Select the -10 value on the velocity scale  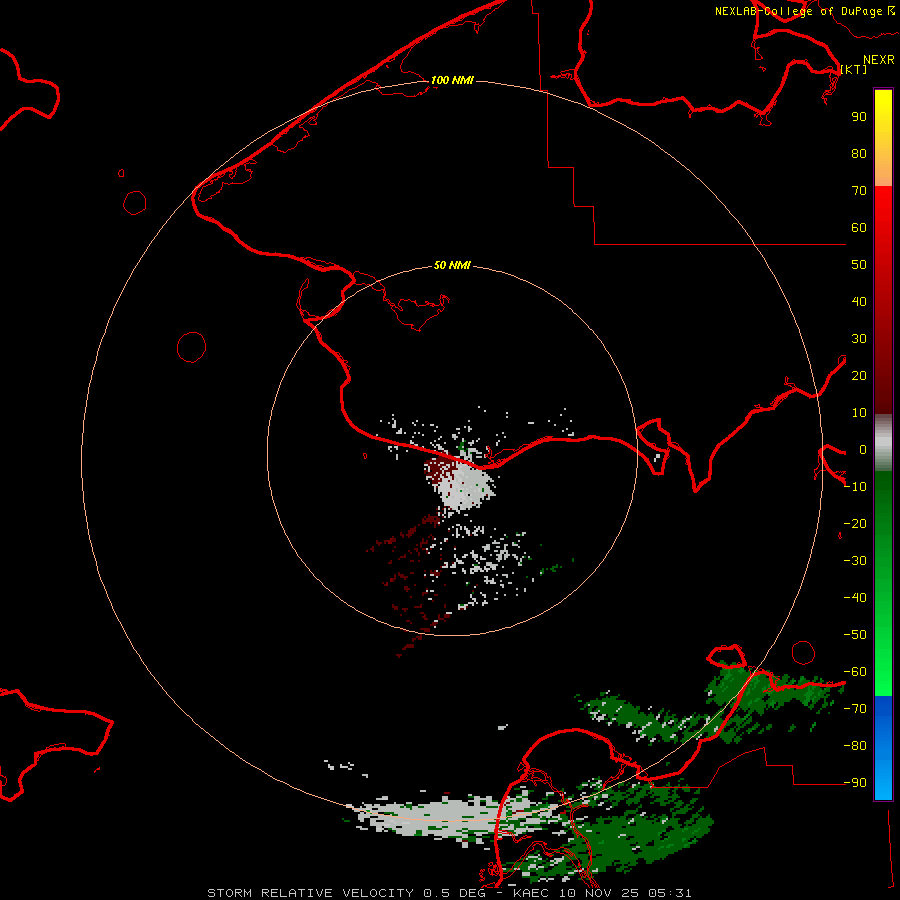point(855,487)
